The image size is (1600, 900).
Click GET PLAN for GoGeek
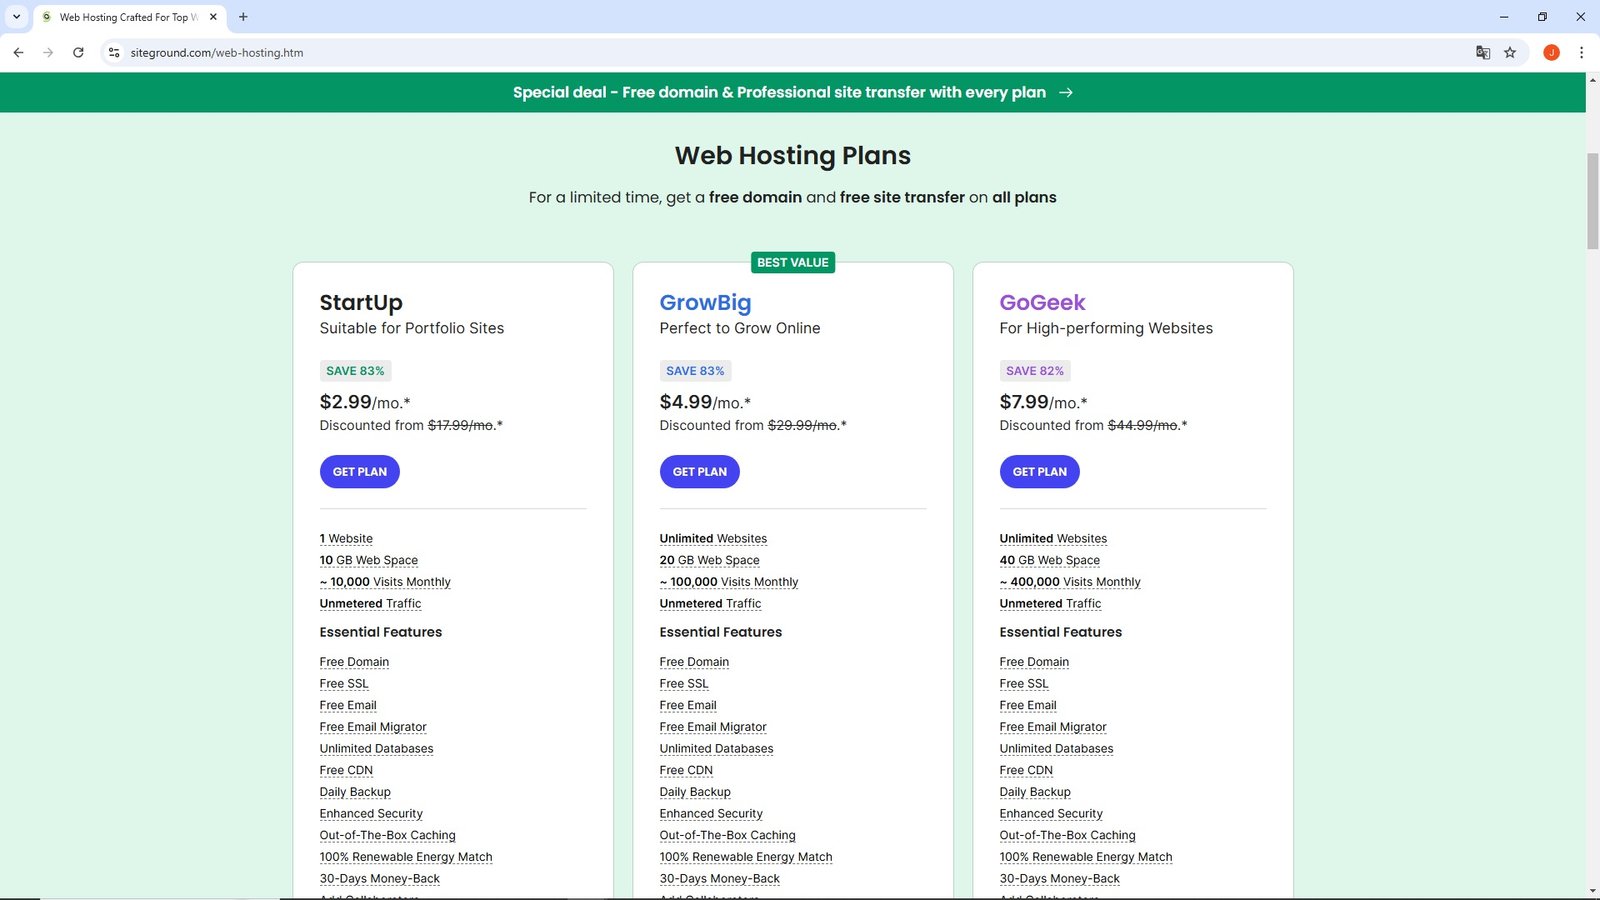pyautogui.click(x=1040, y=472)
